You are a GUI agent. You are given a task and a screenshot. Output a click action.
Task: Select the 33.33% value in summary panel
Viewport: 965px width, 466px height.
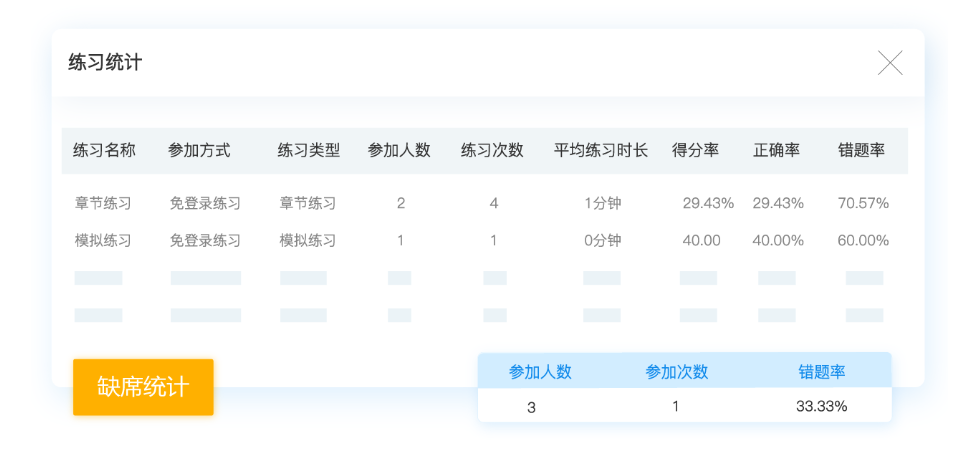pyautogui.click(x=822, y=406)
